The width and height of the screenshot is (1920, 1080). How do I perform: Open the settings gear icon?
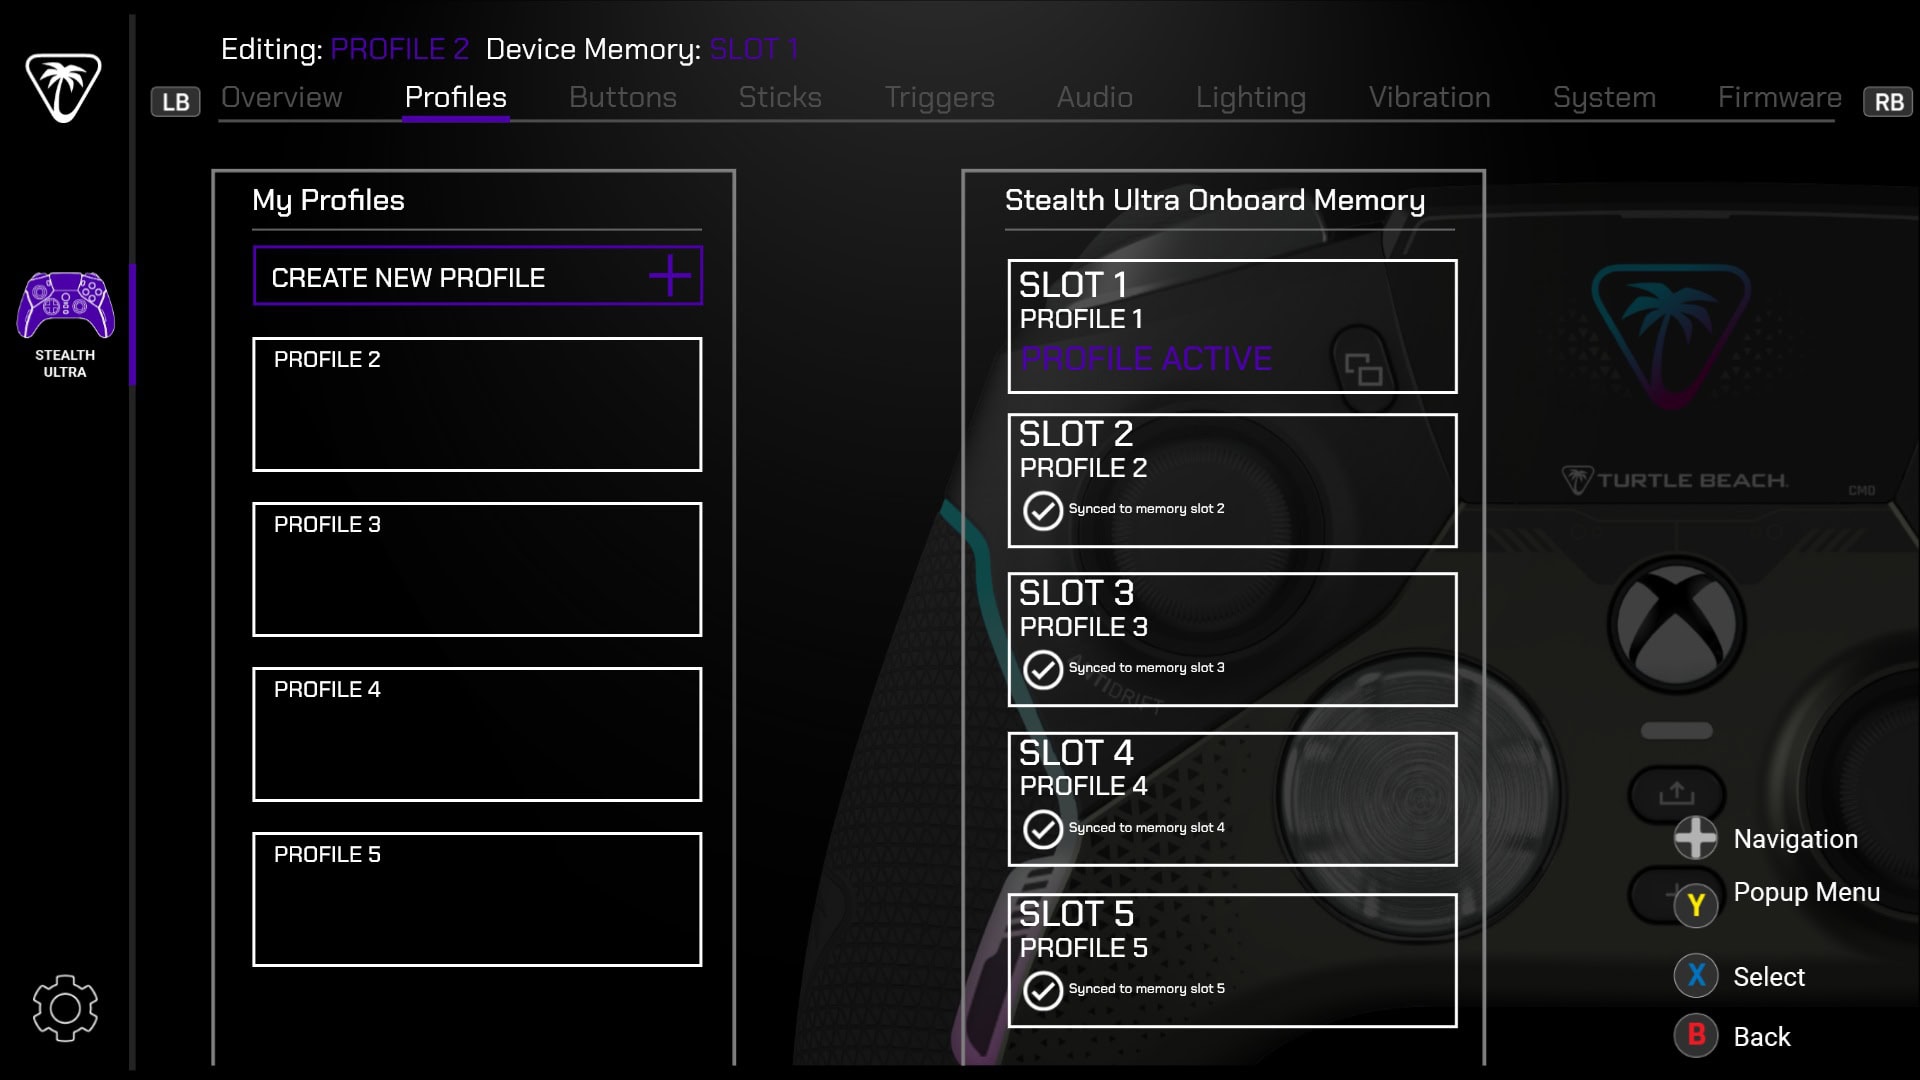(65, 1008)
